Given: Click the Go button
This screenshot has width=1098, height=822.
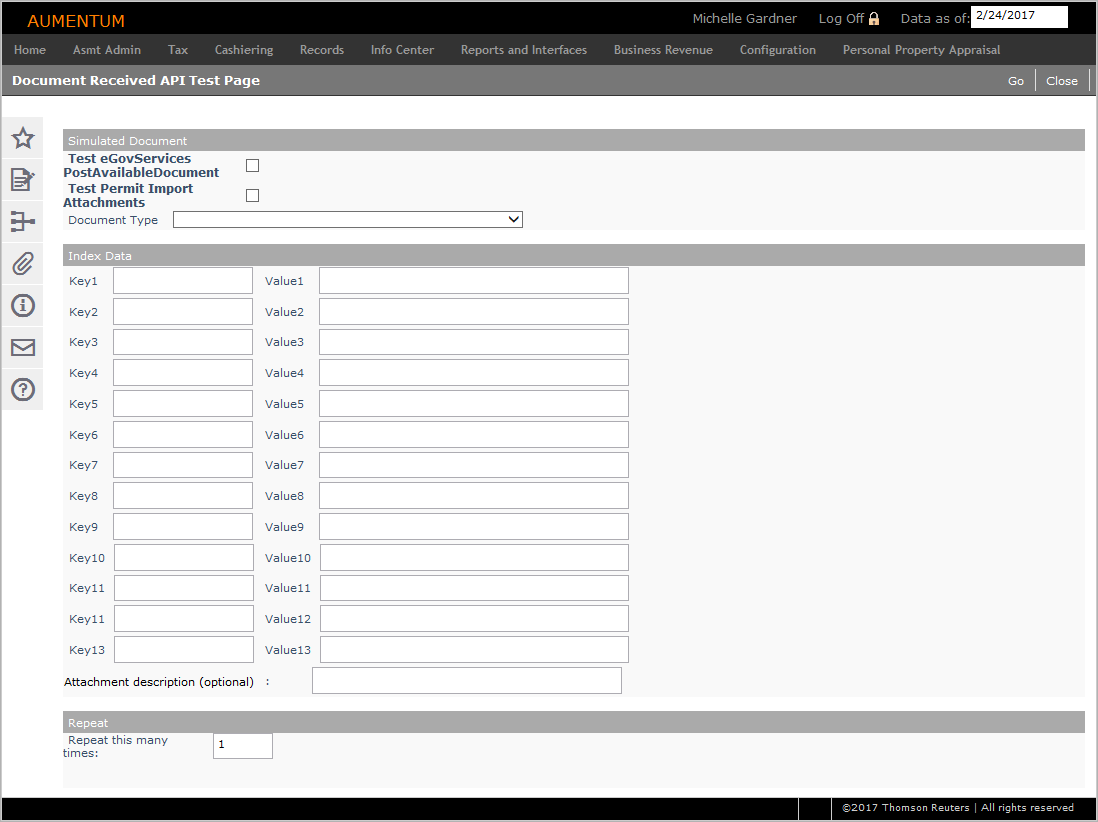Looking at the screenshot, I should coord(1015,81).
